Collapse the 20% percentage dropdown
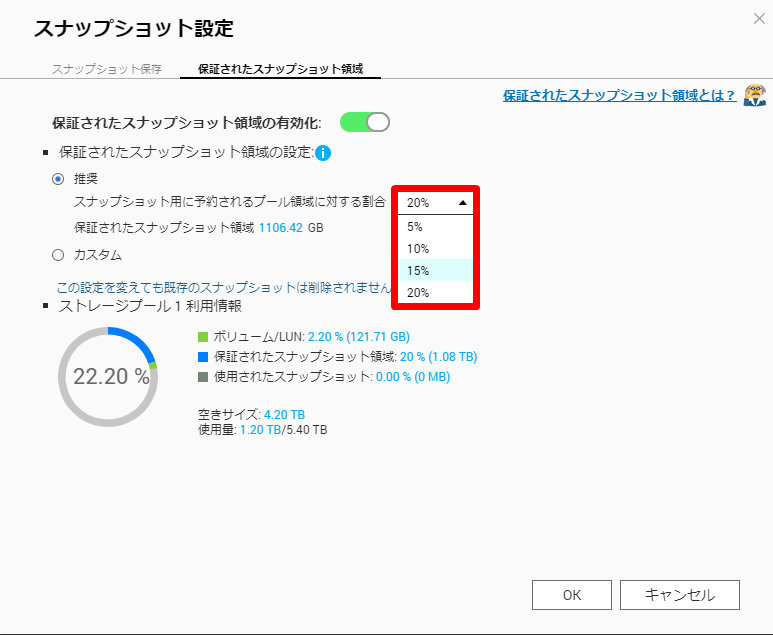Viewport: 773px width, 635px height. click(435, 203)
